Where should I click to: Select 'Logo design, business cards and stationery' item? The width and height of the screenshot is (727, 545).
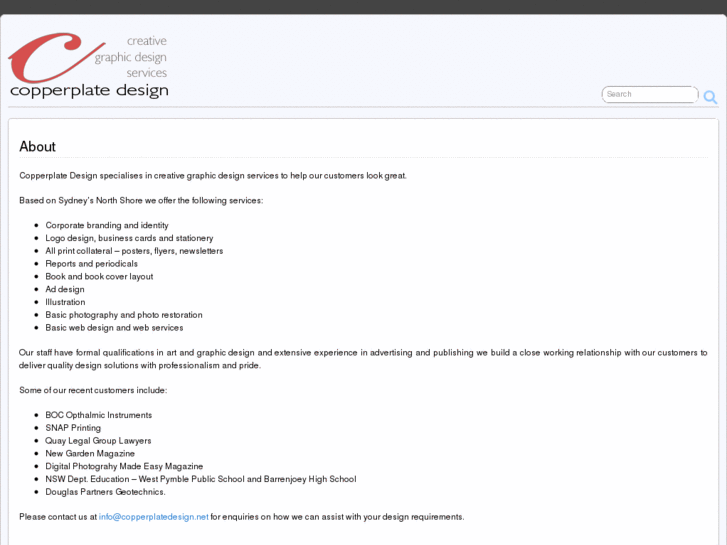coord(129,238)
